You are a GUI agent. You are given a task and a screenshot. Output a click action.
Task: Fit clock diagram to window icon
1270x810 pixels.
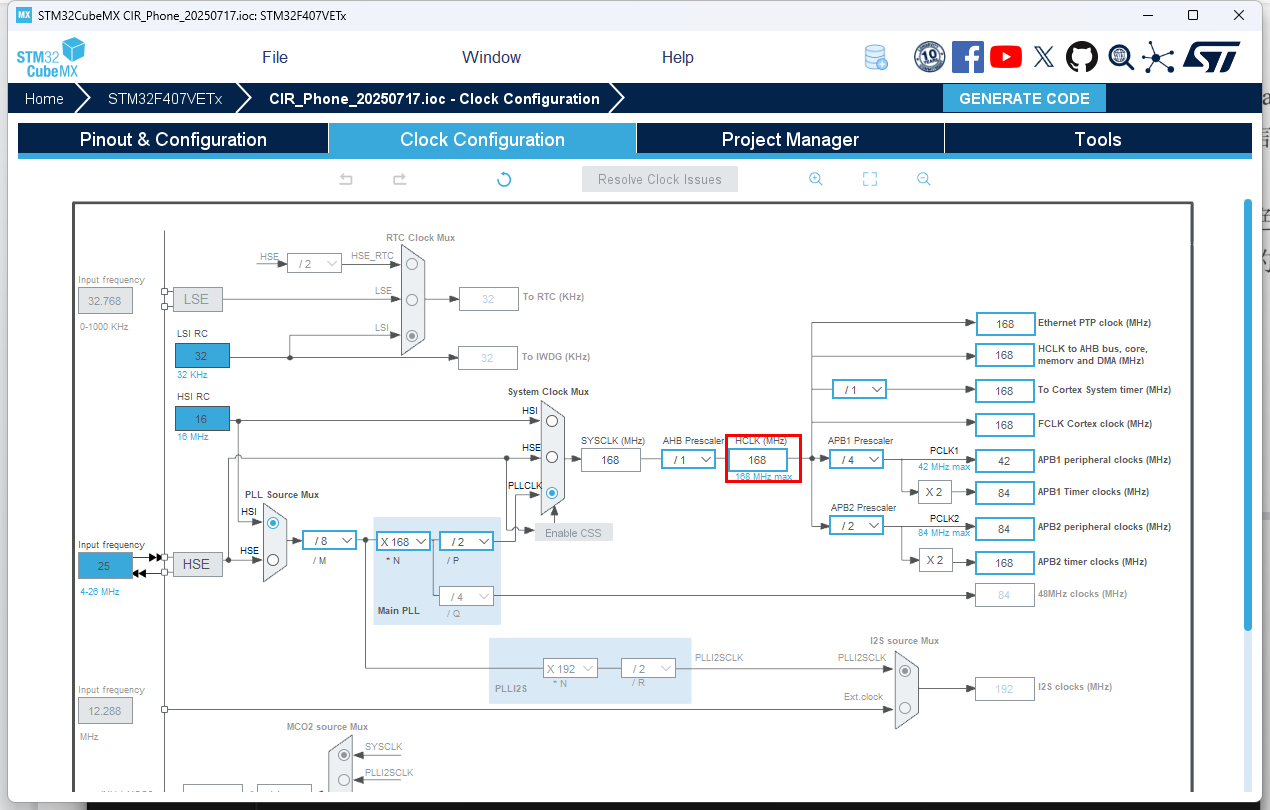[870, 179]
